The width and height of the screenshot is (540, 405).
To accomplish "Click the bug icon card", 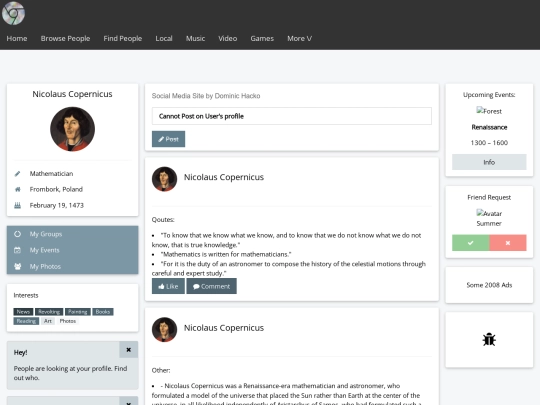I will [x=489, y=340].
